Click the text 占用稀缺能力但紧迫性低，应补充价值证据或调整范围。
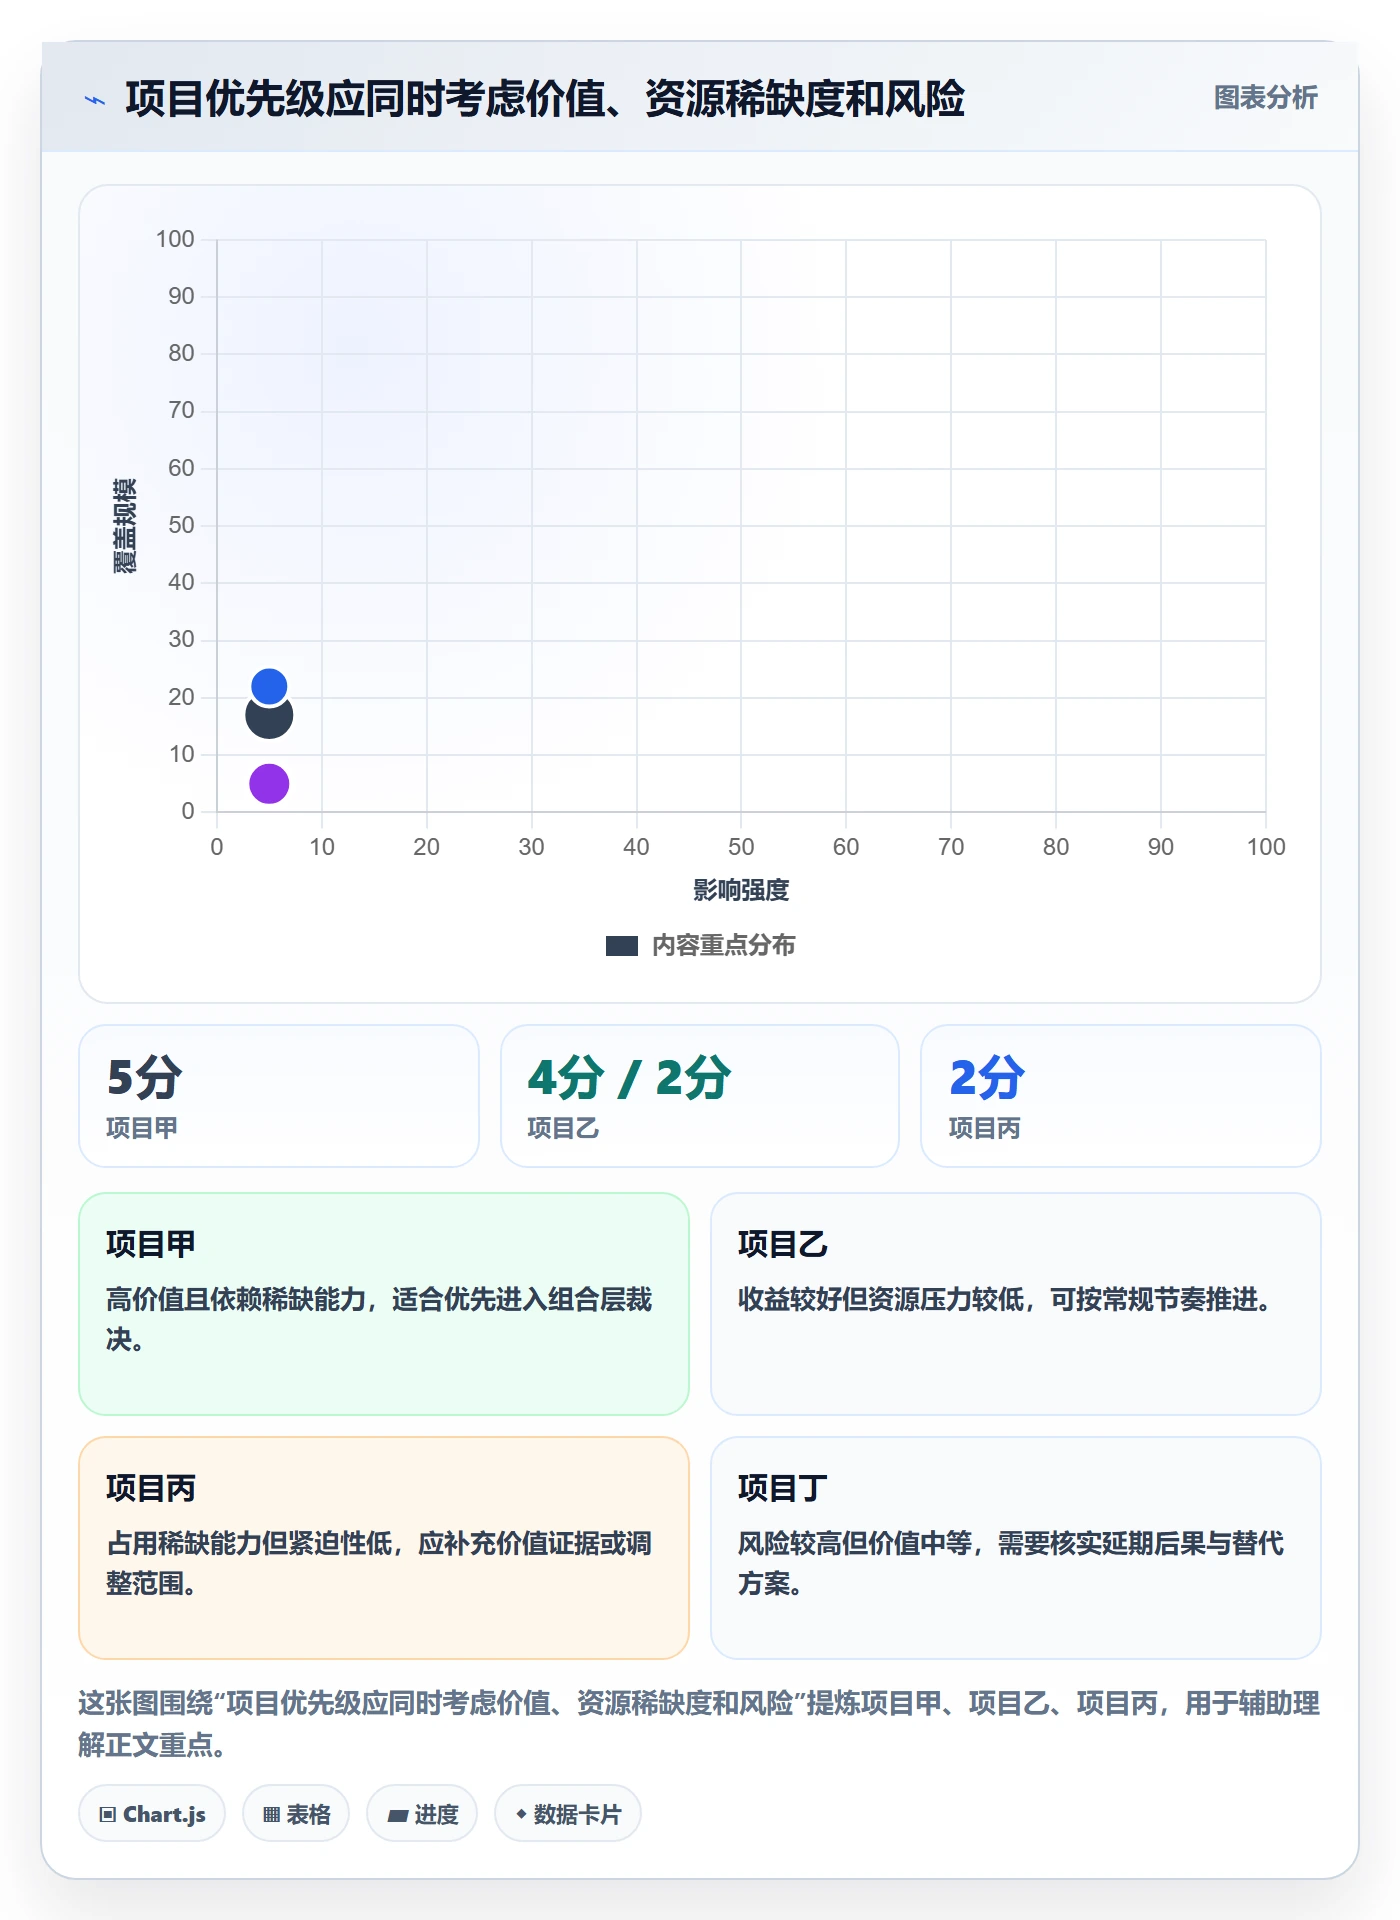 coord(379,1563)
